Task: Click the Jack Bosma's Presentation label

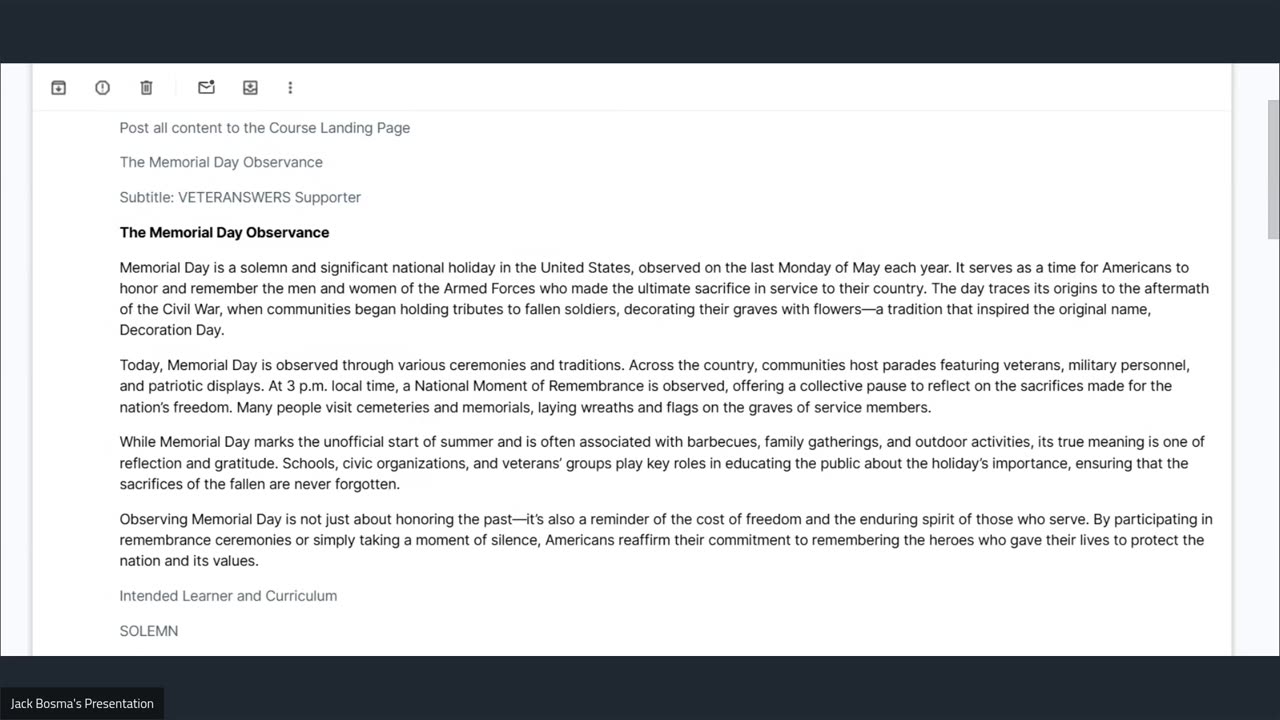Action: [82, 704]
